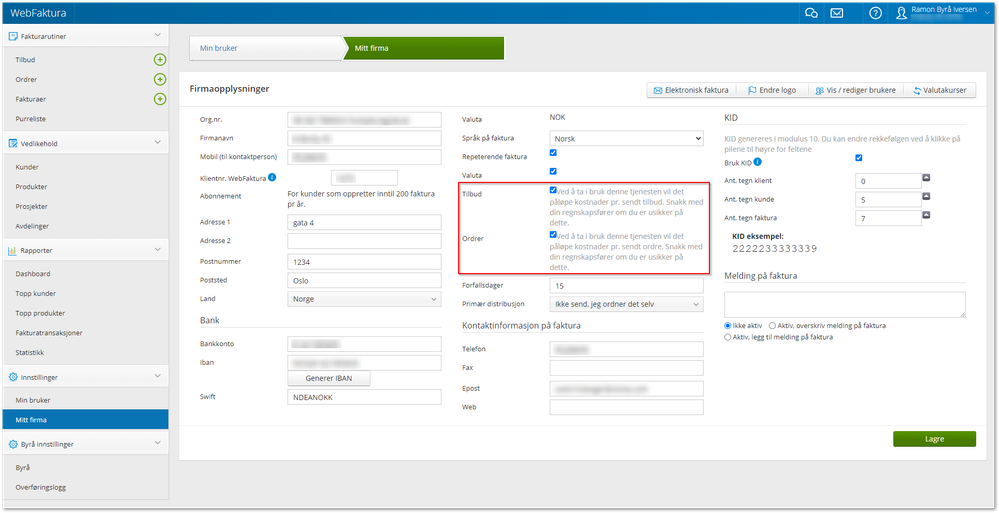Open Byrå in sidebar
Viewport: 999px width, 513px height.
(x=23, y=467)
